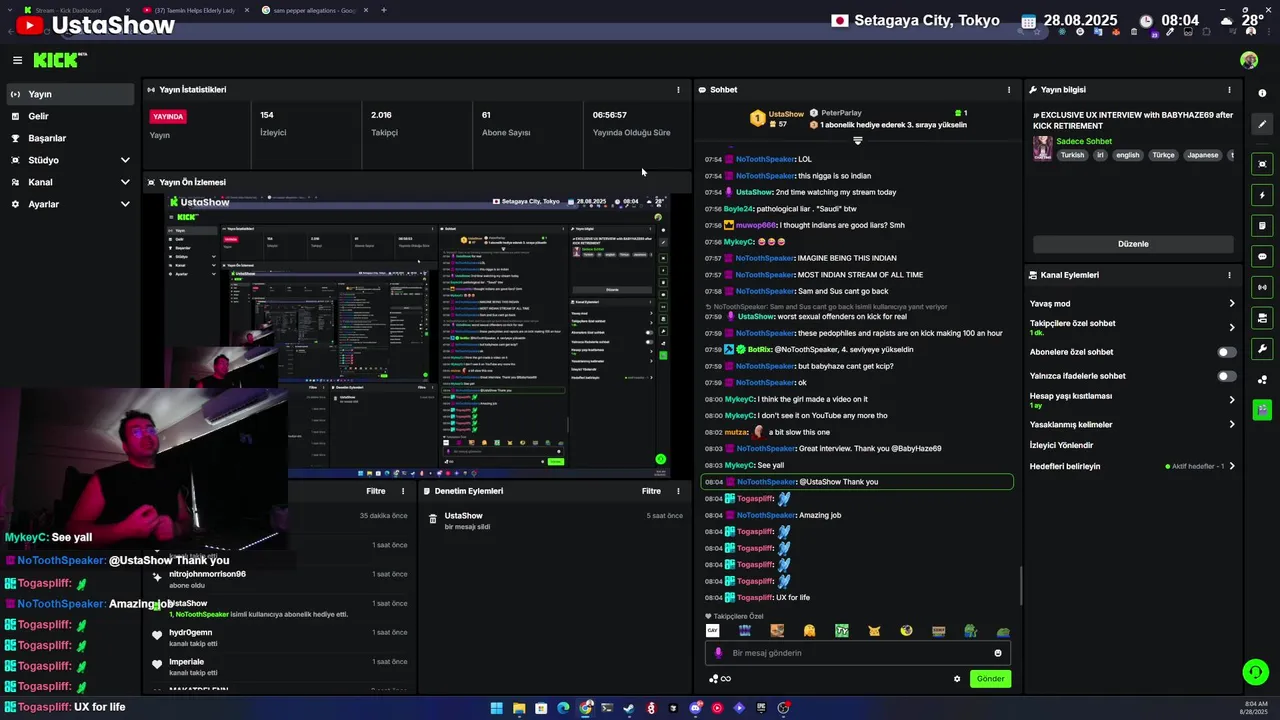Open the Yayın İstatistikleri panel options menu

click(x=678, y=90)
